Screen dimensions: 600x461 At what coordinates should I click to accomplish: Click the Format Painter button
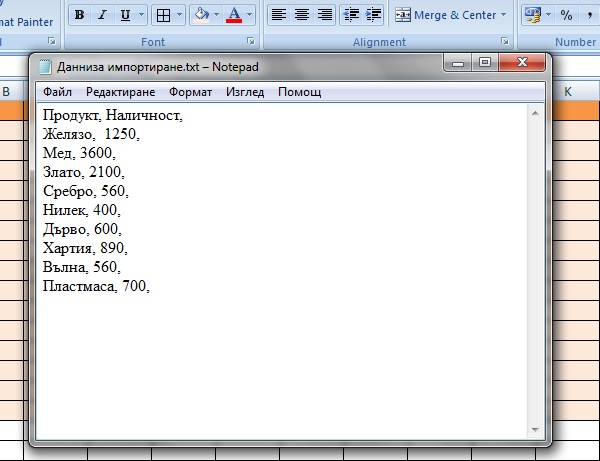click(26, 22)
